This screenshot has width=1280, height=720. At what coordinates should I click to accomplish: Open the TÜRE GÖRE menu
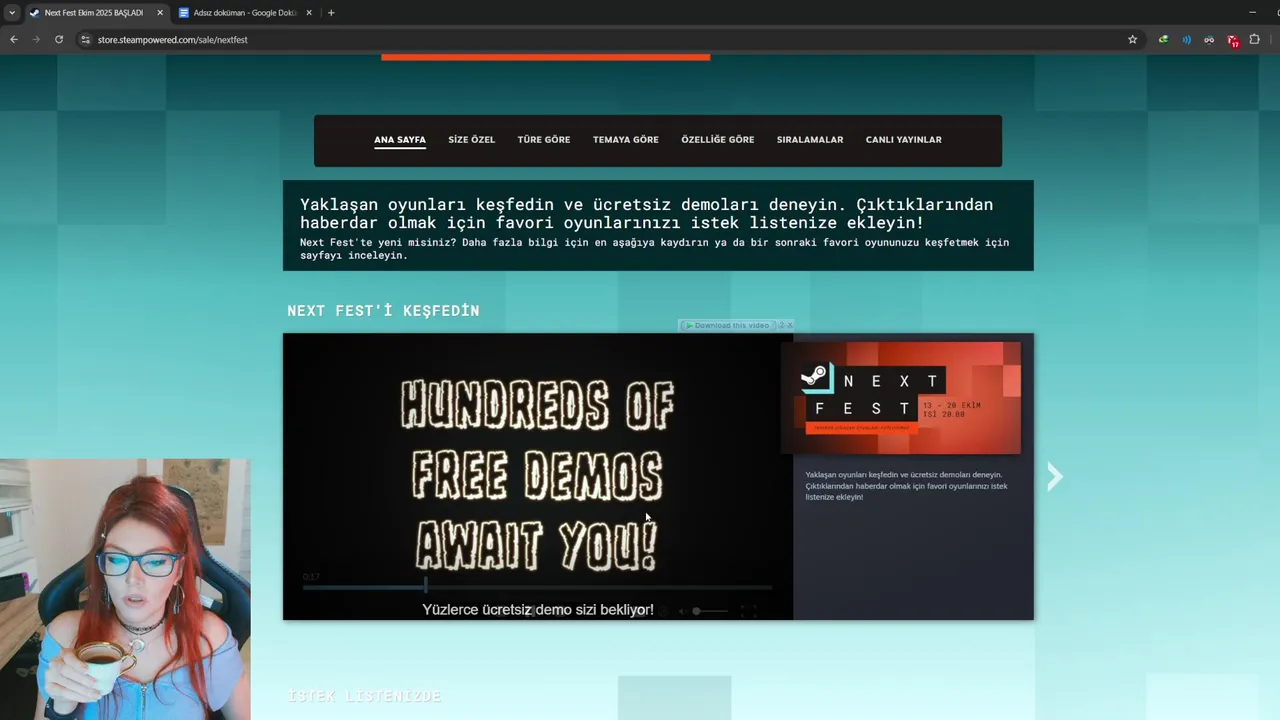544,140
